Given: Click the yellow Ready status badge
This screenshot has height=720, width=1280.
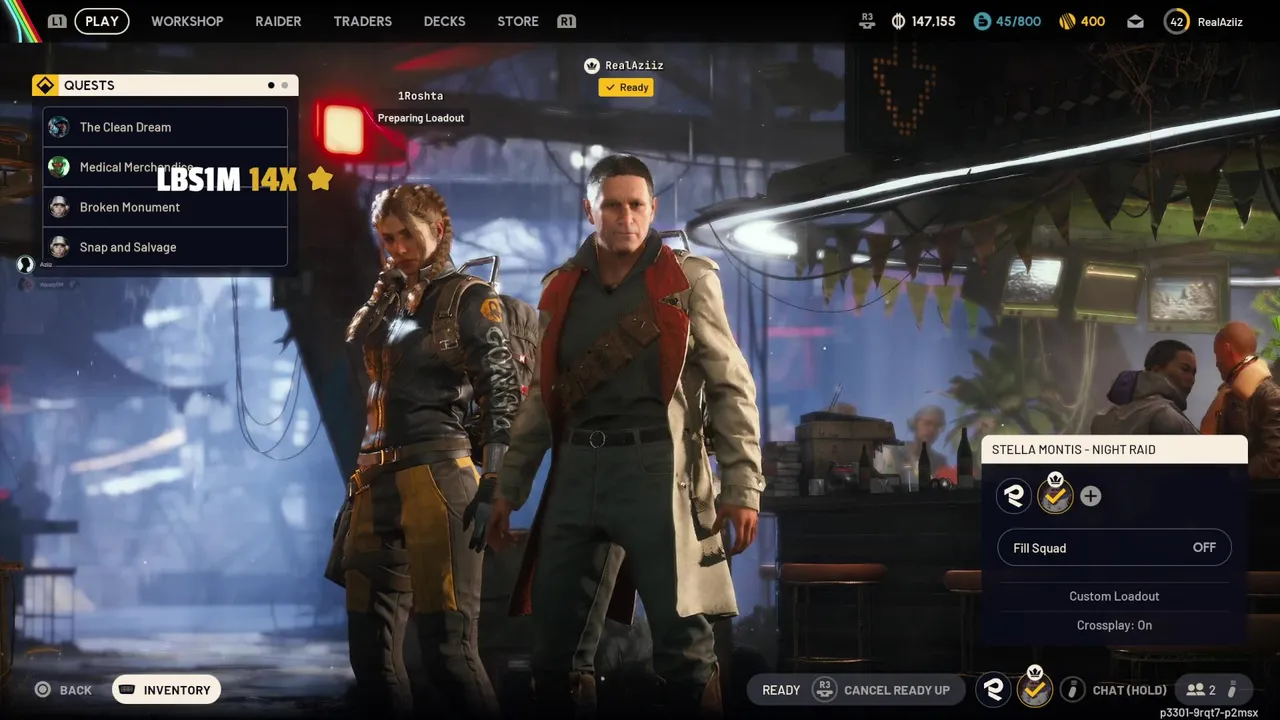Looking at the screenshot, I should (x=626, y=87).
